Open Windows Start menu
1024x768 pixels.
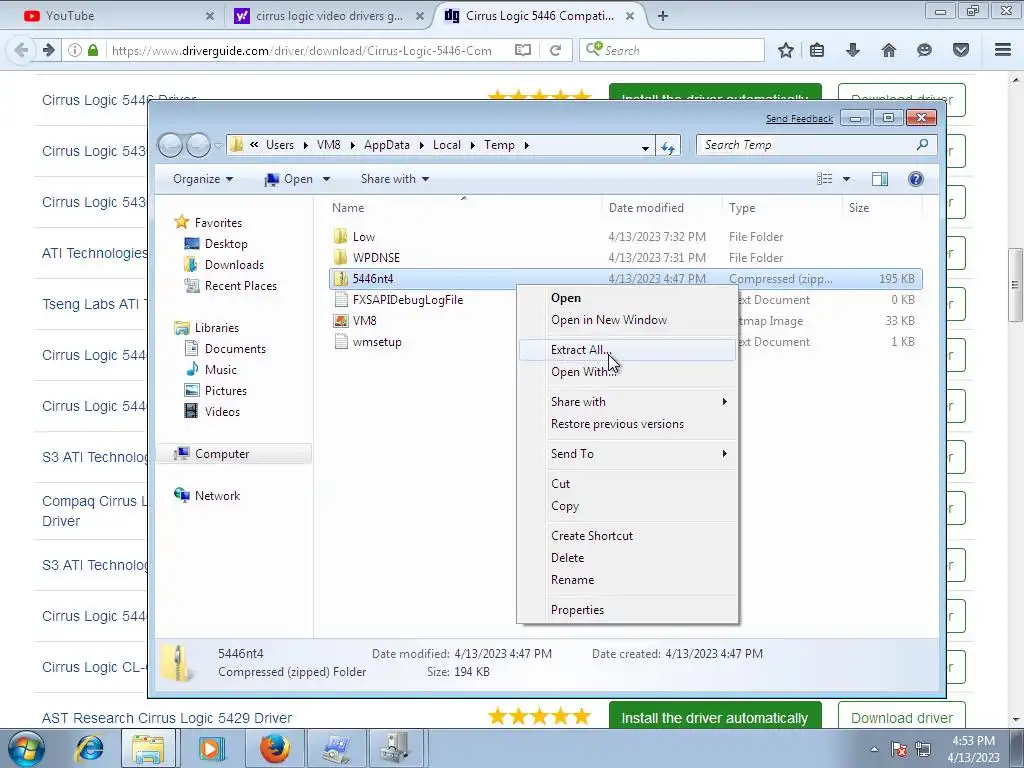tap(25, 748)
